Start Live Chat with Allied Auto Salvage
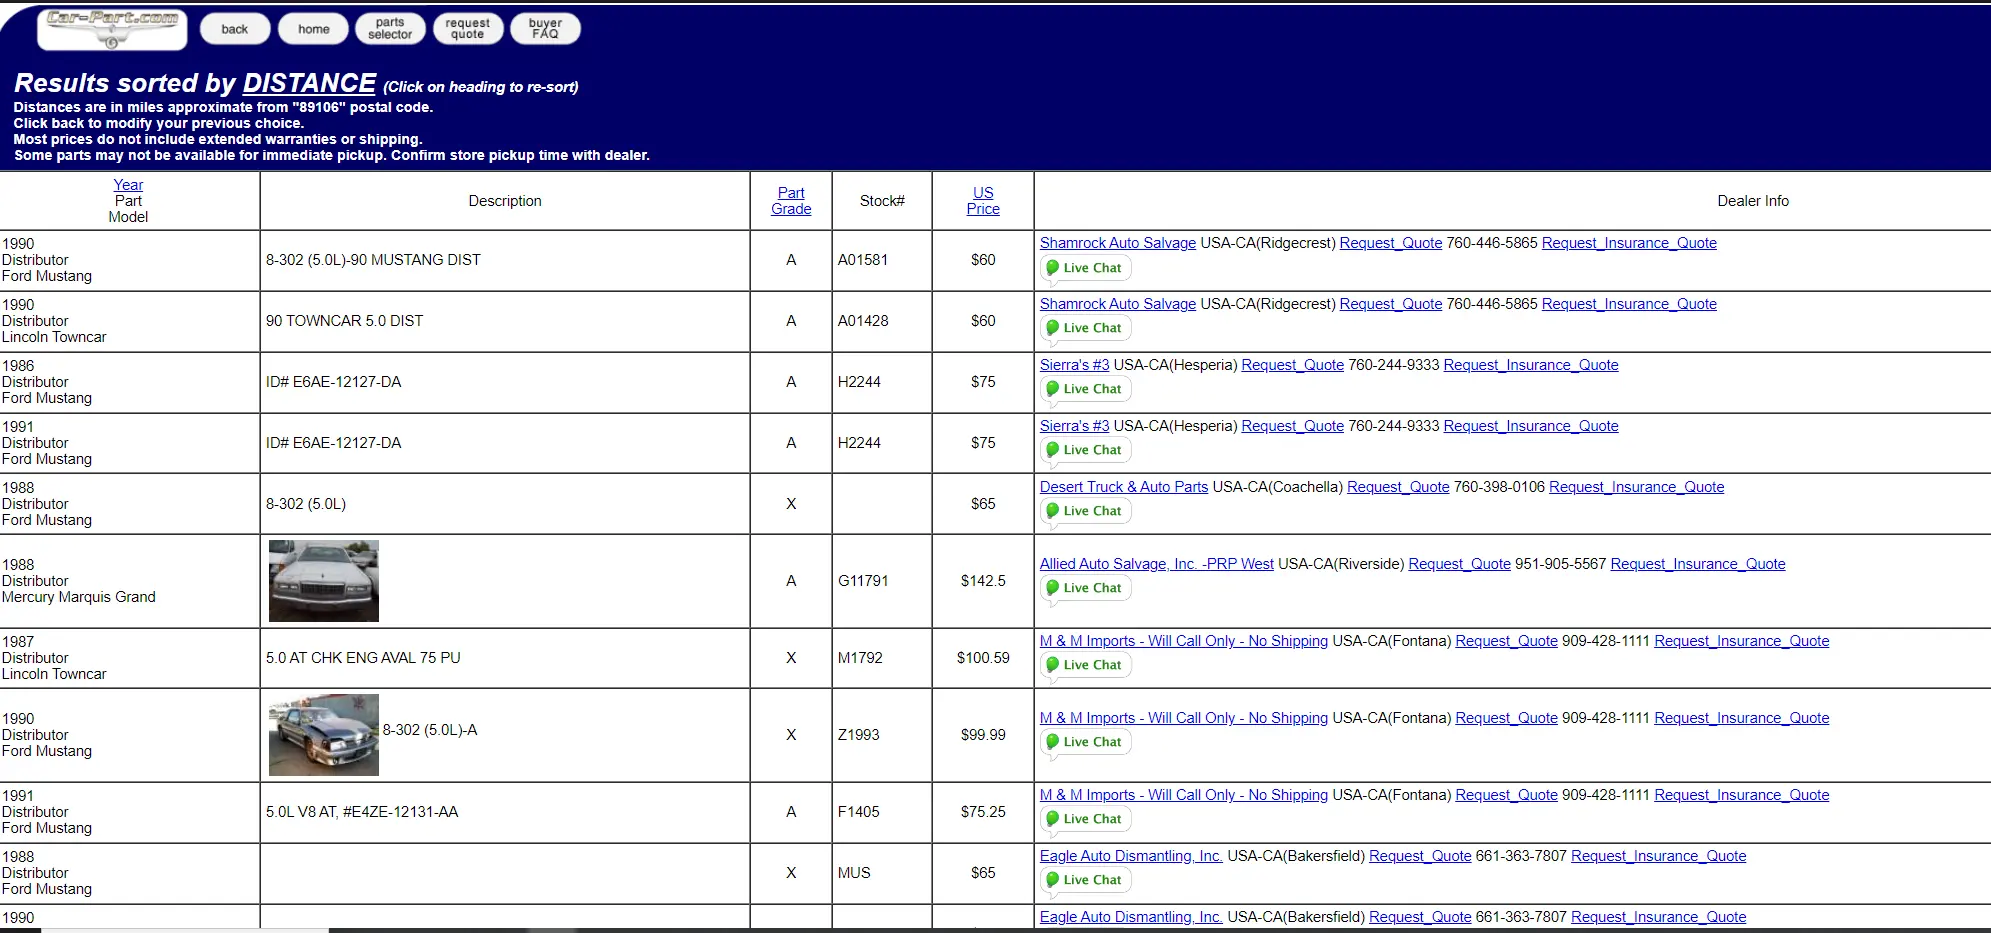Screen dimensions: 1991x933 (1085, 588)
